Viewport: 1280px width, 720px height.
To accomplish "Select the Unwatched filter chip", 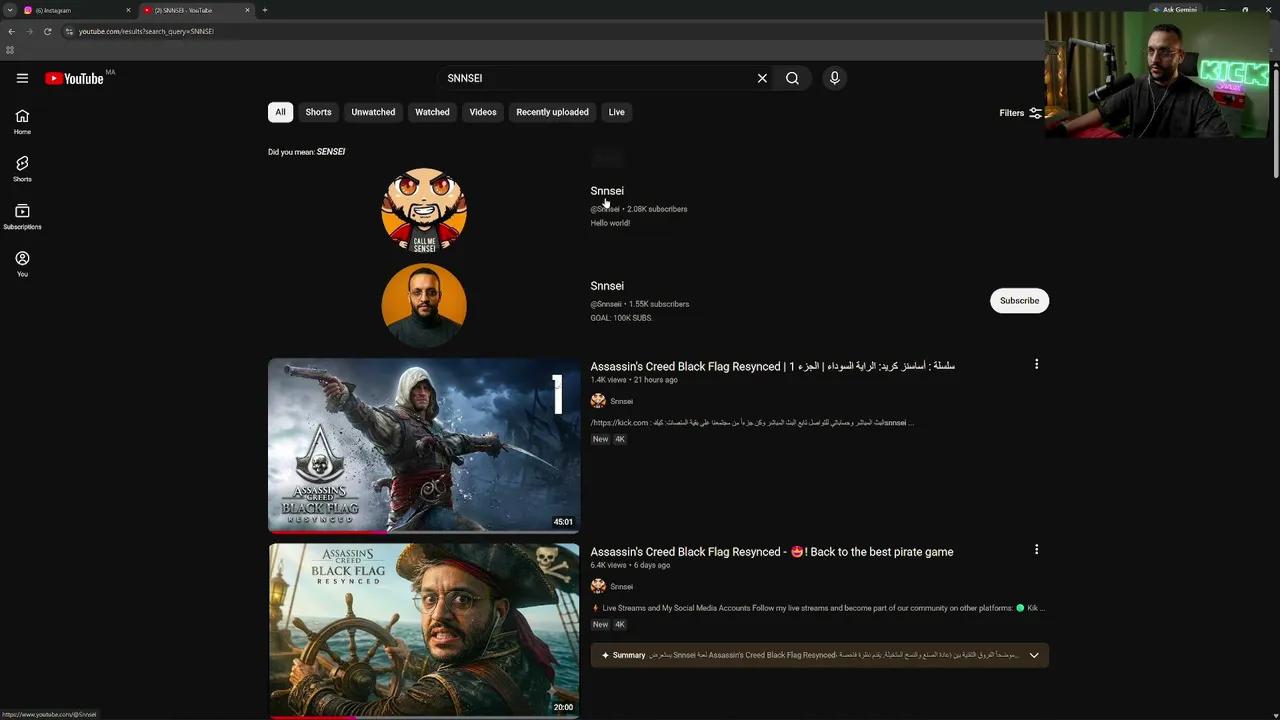I will click(x=373, y=112).
